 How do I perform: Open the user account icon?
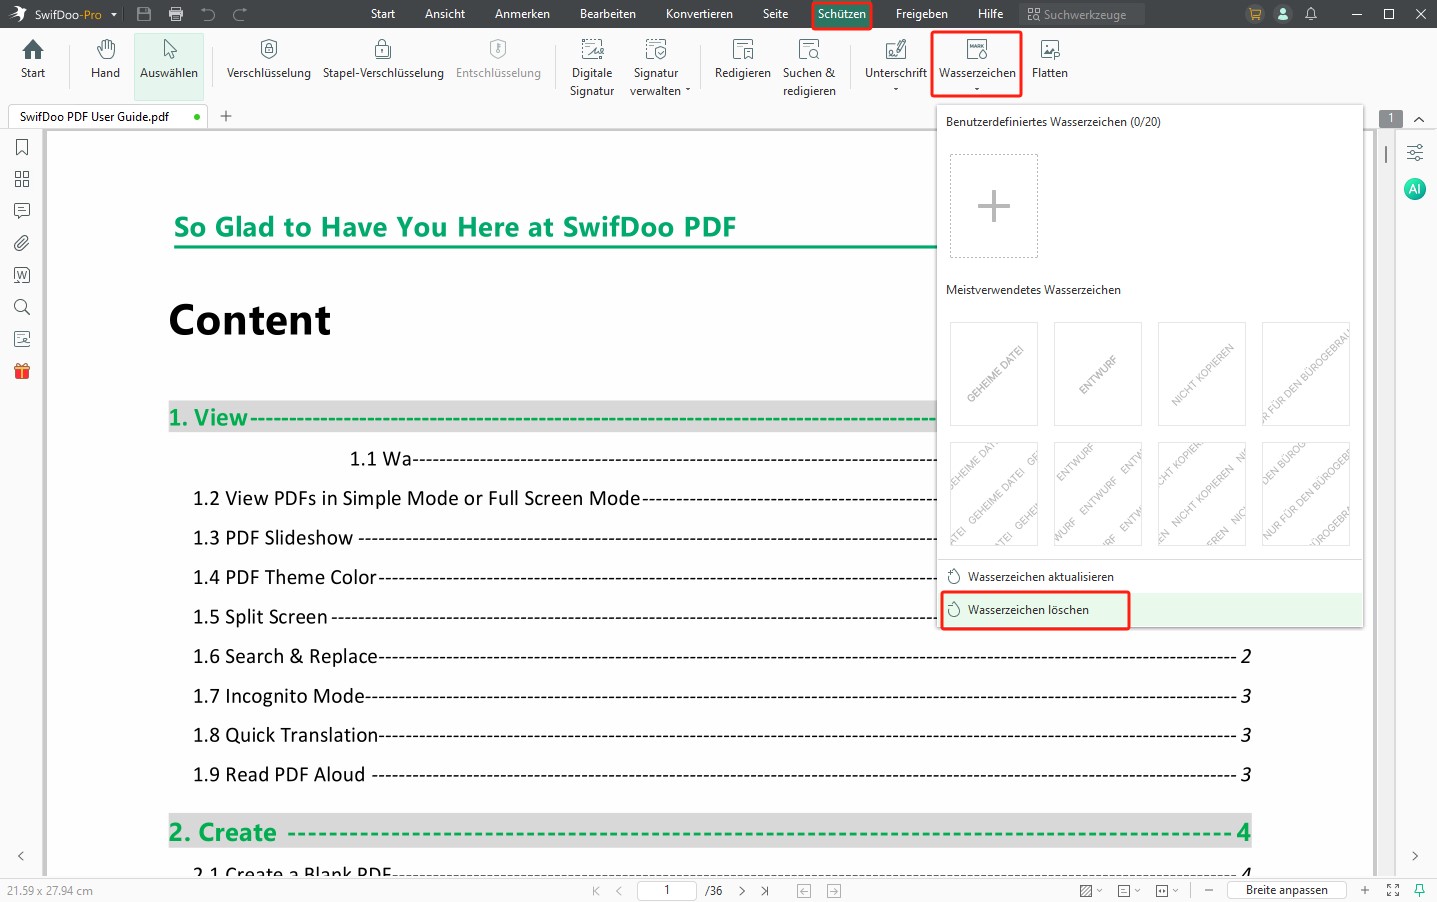1283,14
